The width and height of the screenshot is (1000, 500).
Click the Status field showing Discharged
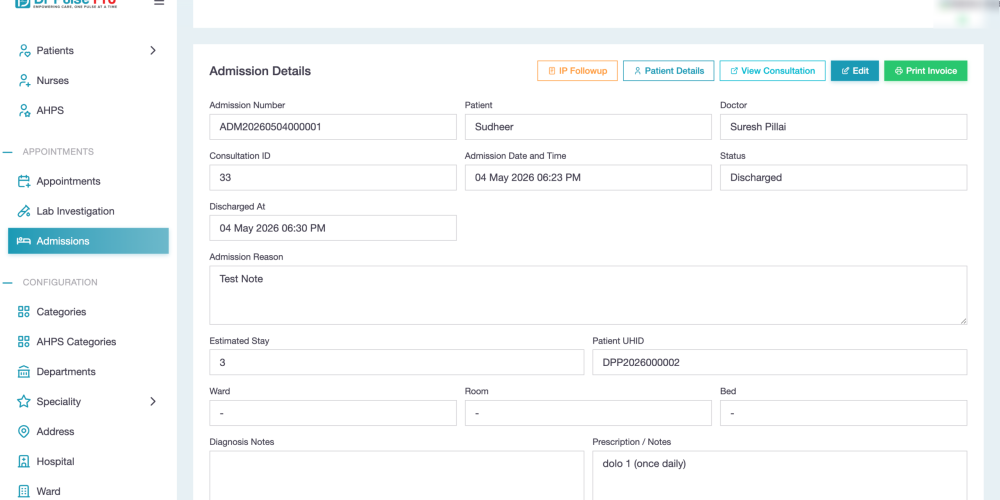[x=844, y=177]
